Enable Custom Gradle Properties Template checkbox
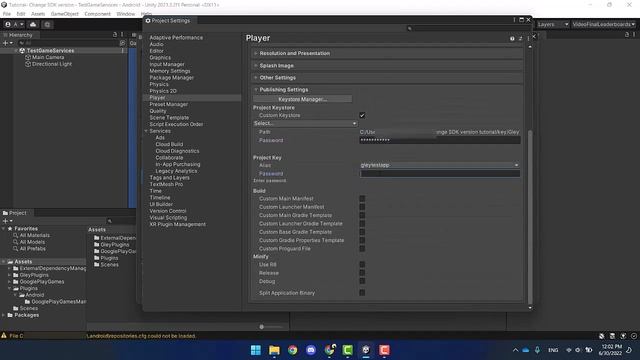This screenshot has width=640, height=360. pyautogui.click(x=362, y=240)
